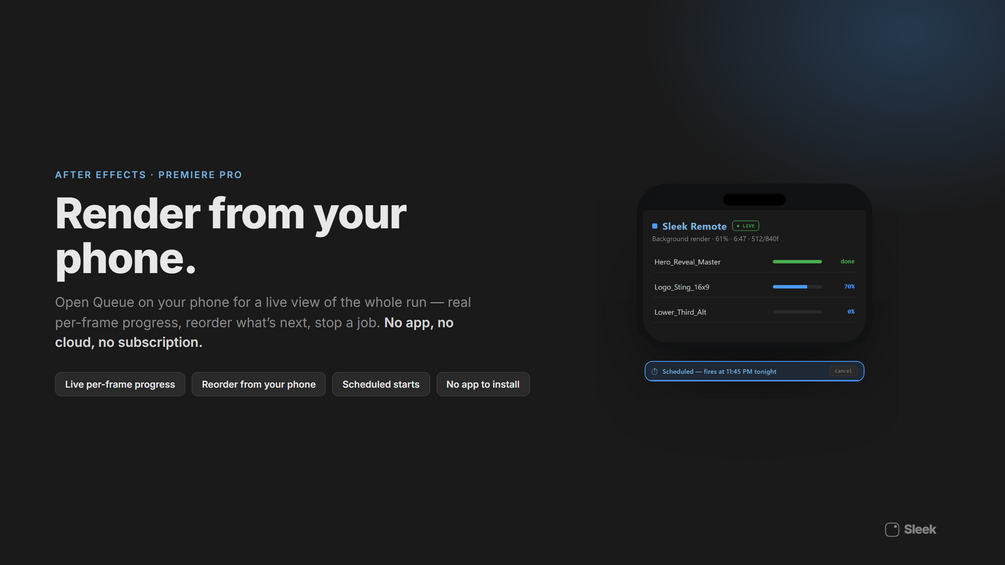The image size is (1005, 565).
Task: Click the phone mockup's notch pill
Action: 754,200
